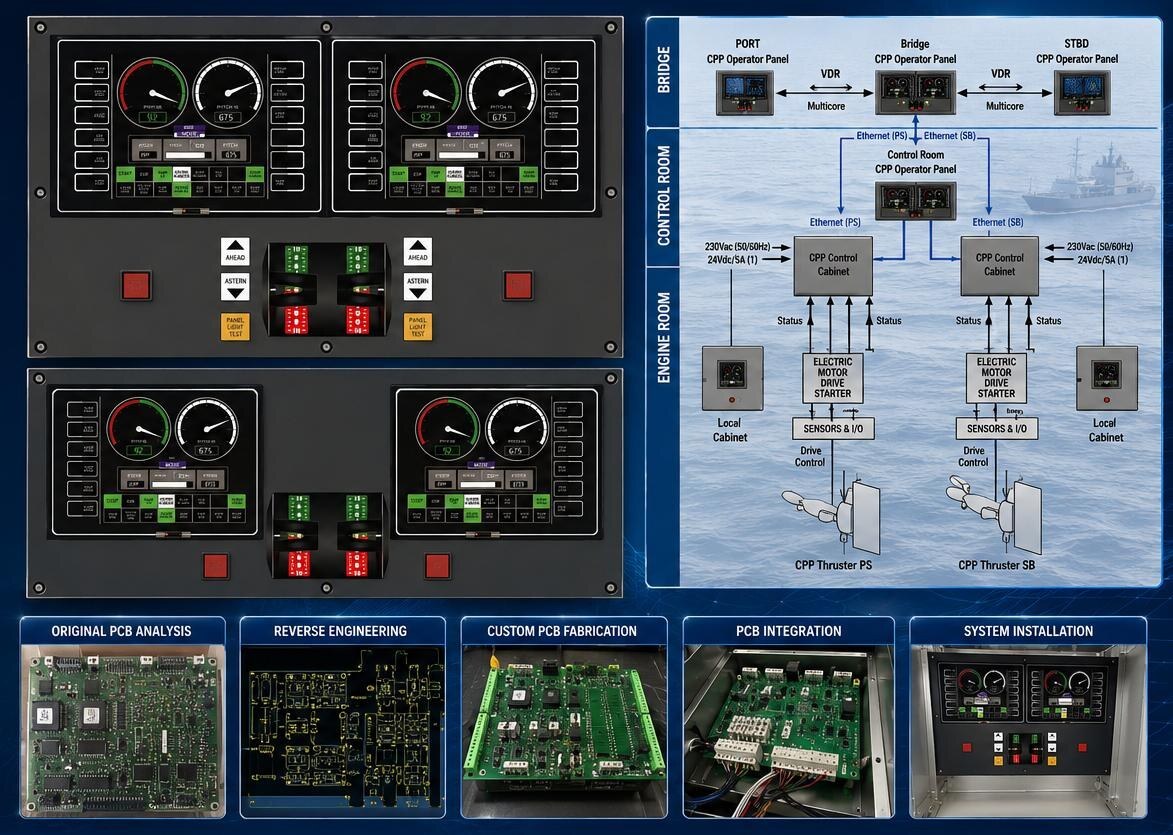Click the left pitch lever on upper panel
This screenshot has width=1173, height=835.
[x=295, y=289]
